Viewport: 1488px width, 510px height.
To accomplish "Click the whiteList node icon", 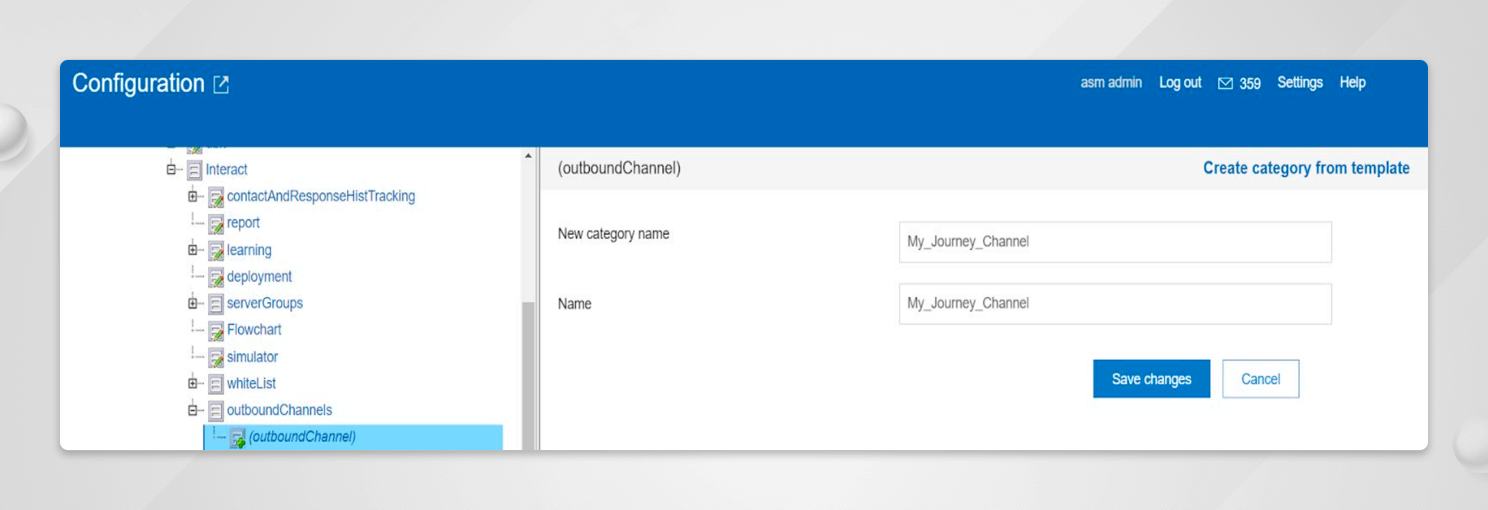I will pyautogui.click(x=216, y=384).
